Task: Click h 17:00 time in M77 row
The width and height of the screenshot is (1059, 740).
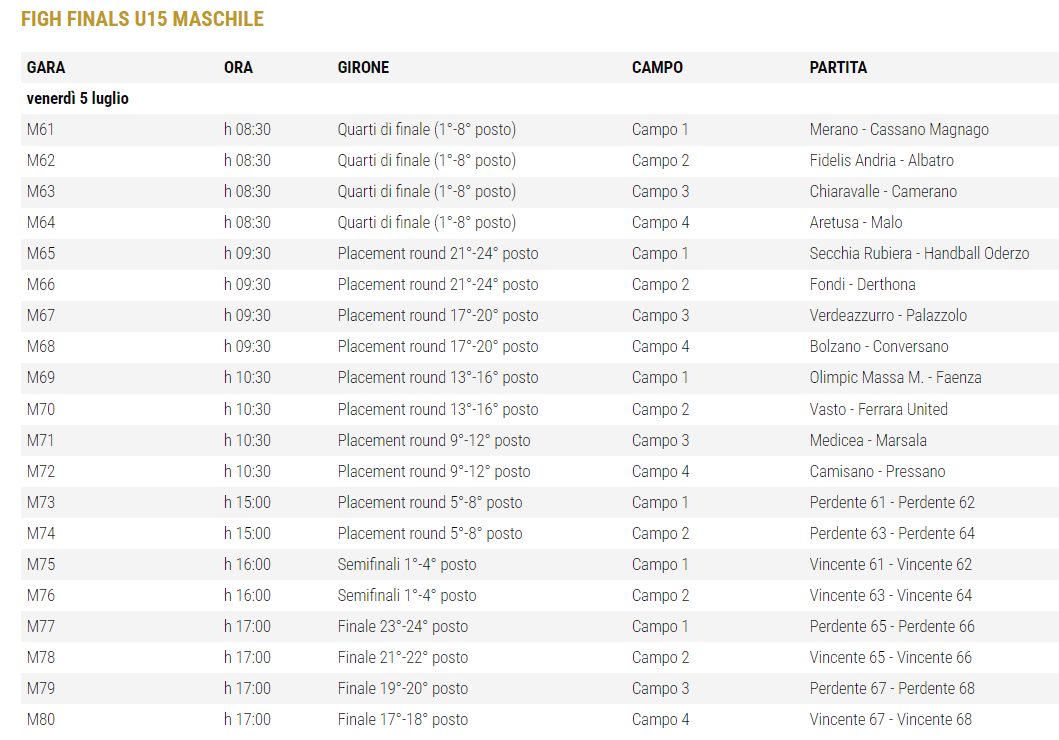Action: [247, 627]
